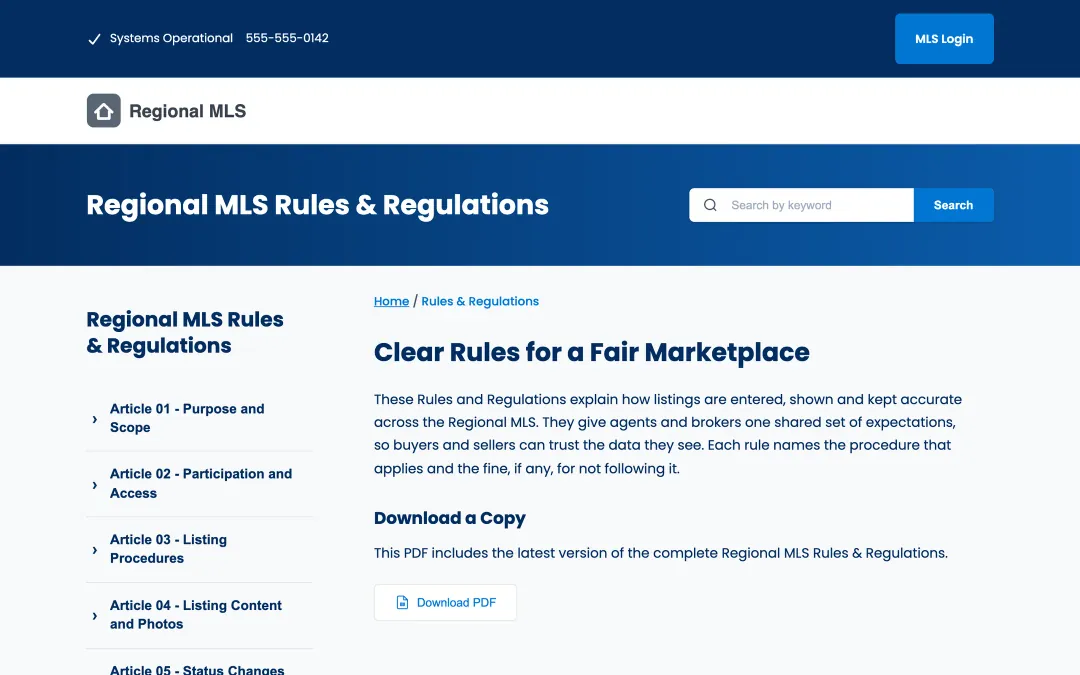Open Article 05 - Status Changes

197,669
